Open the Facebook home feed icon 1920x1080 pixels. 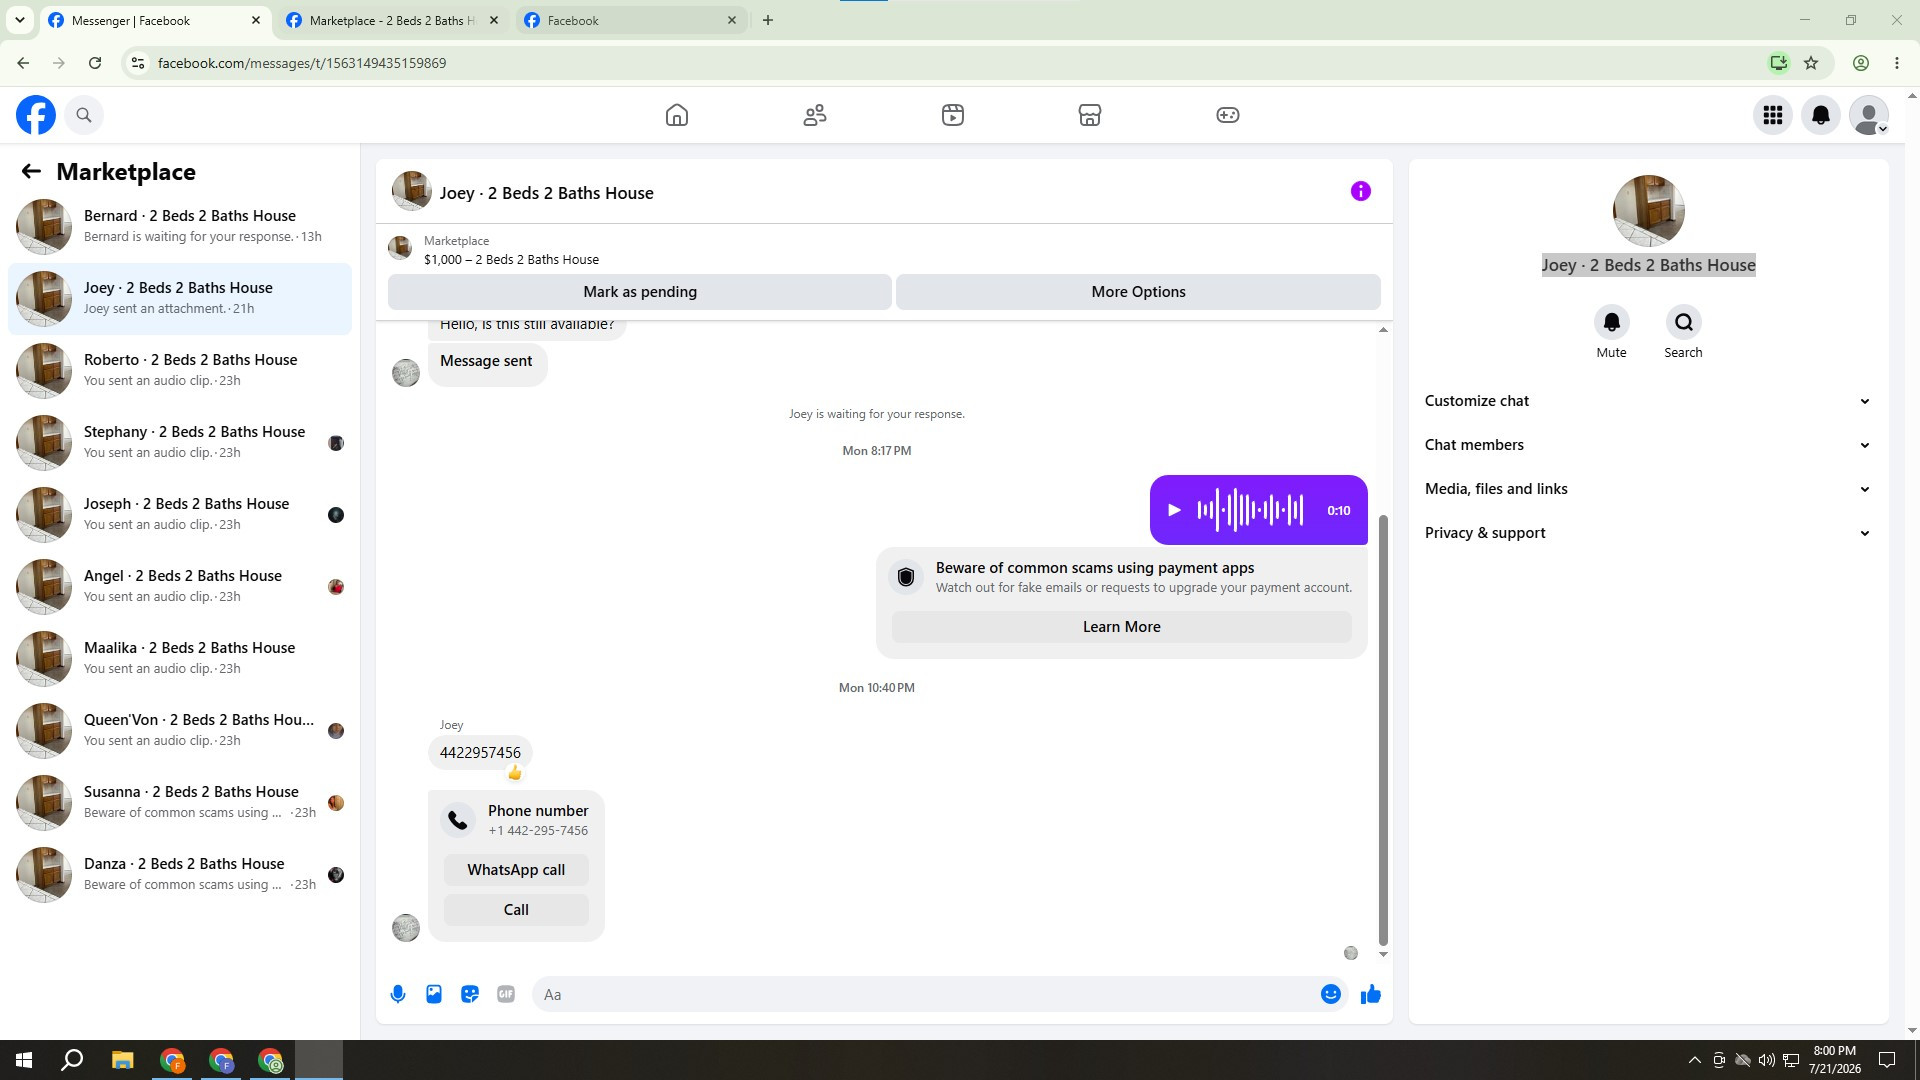(677, 115)
